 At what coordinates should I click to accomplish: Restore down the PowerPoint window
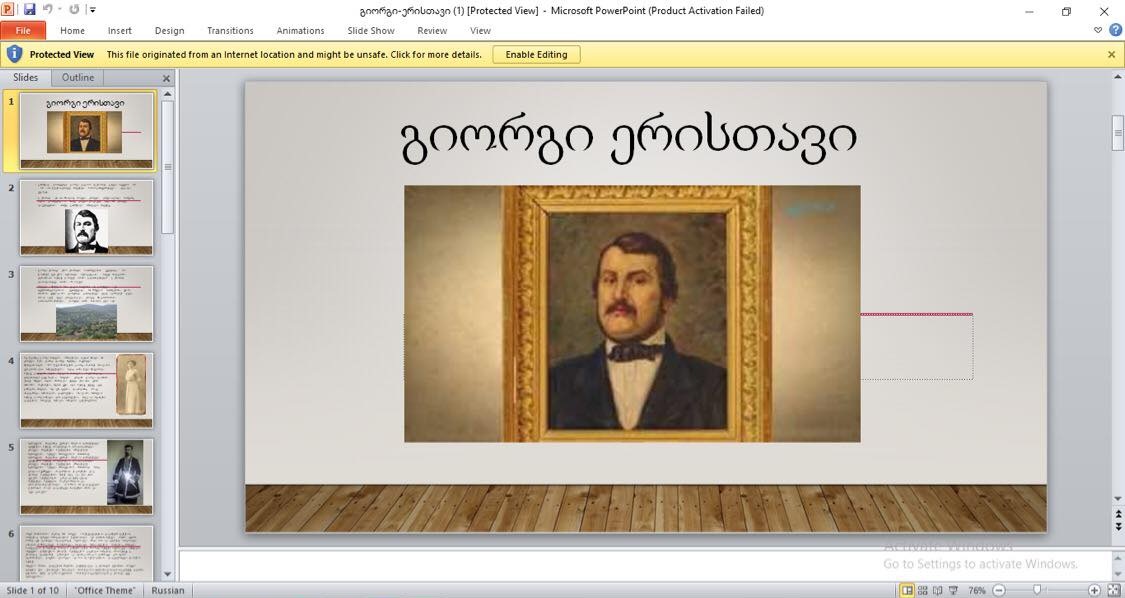pyautogui.click(x=1066, y=11)
